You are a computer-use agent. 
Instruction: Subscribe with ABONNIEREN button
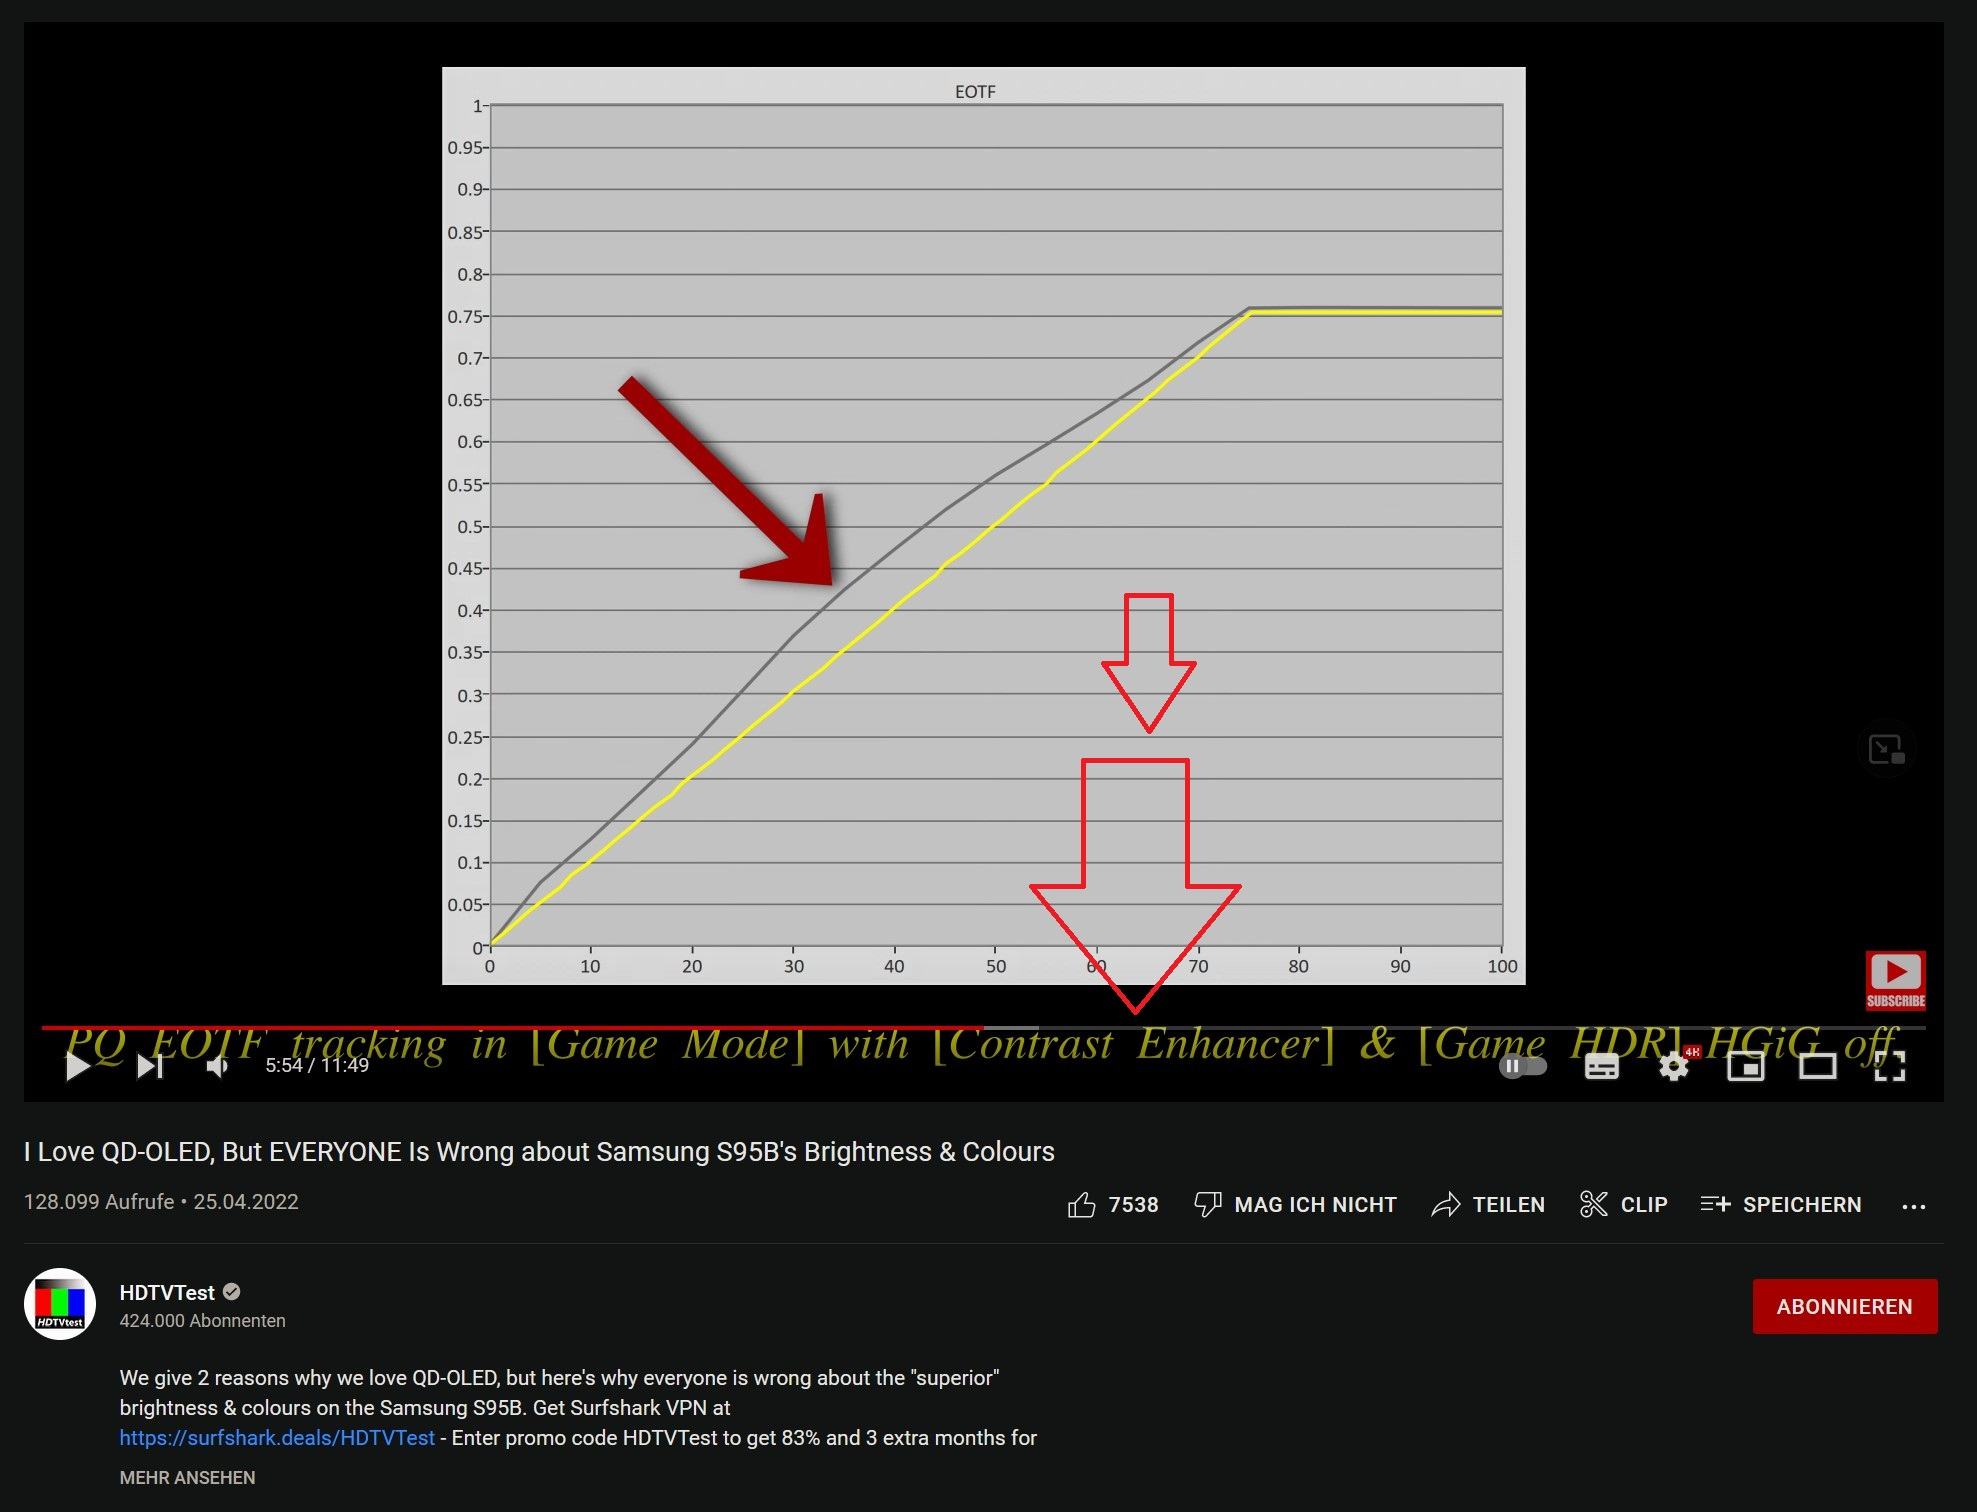(x=1844, y=1306)
